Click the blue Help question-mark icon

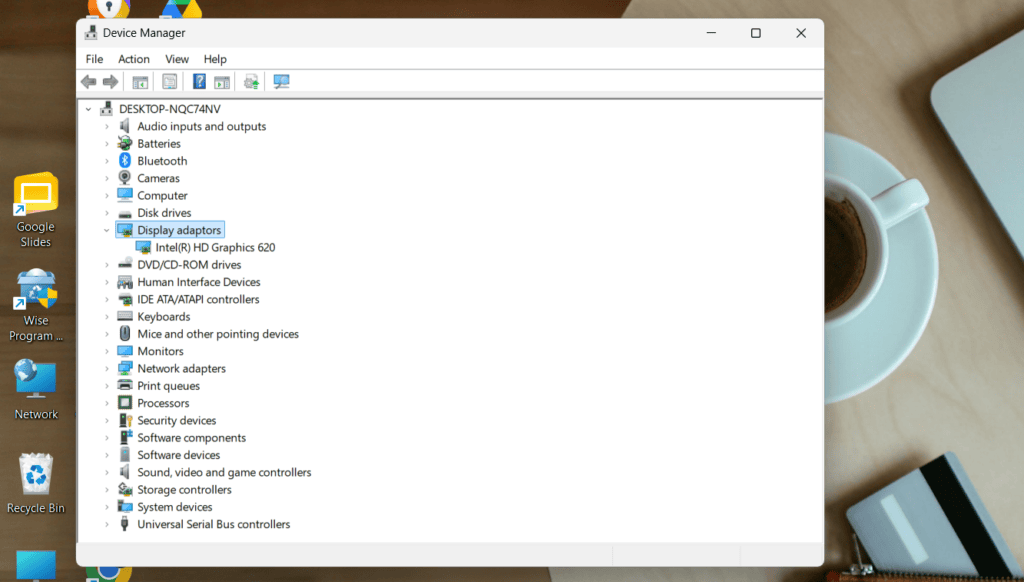point(199,82)
